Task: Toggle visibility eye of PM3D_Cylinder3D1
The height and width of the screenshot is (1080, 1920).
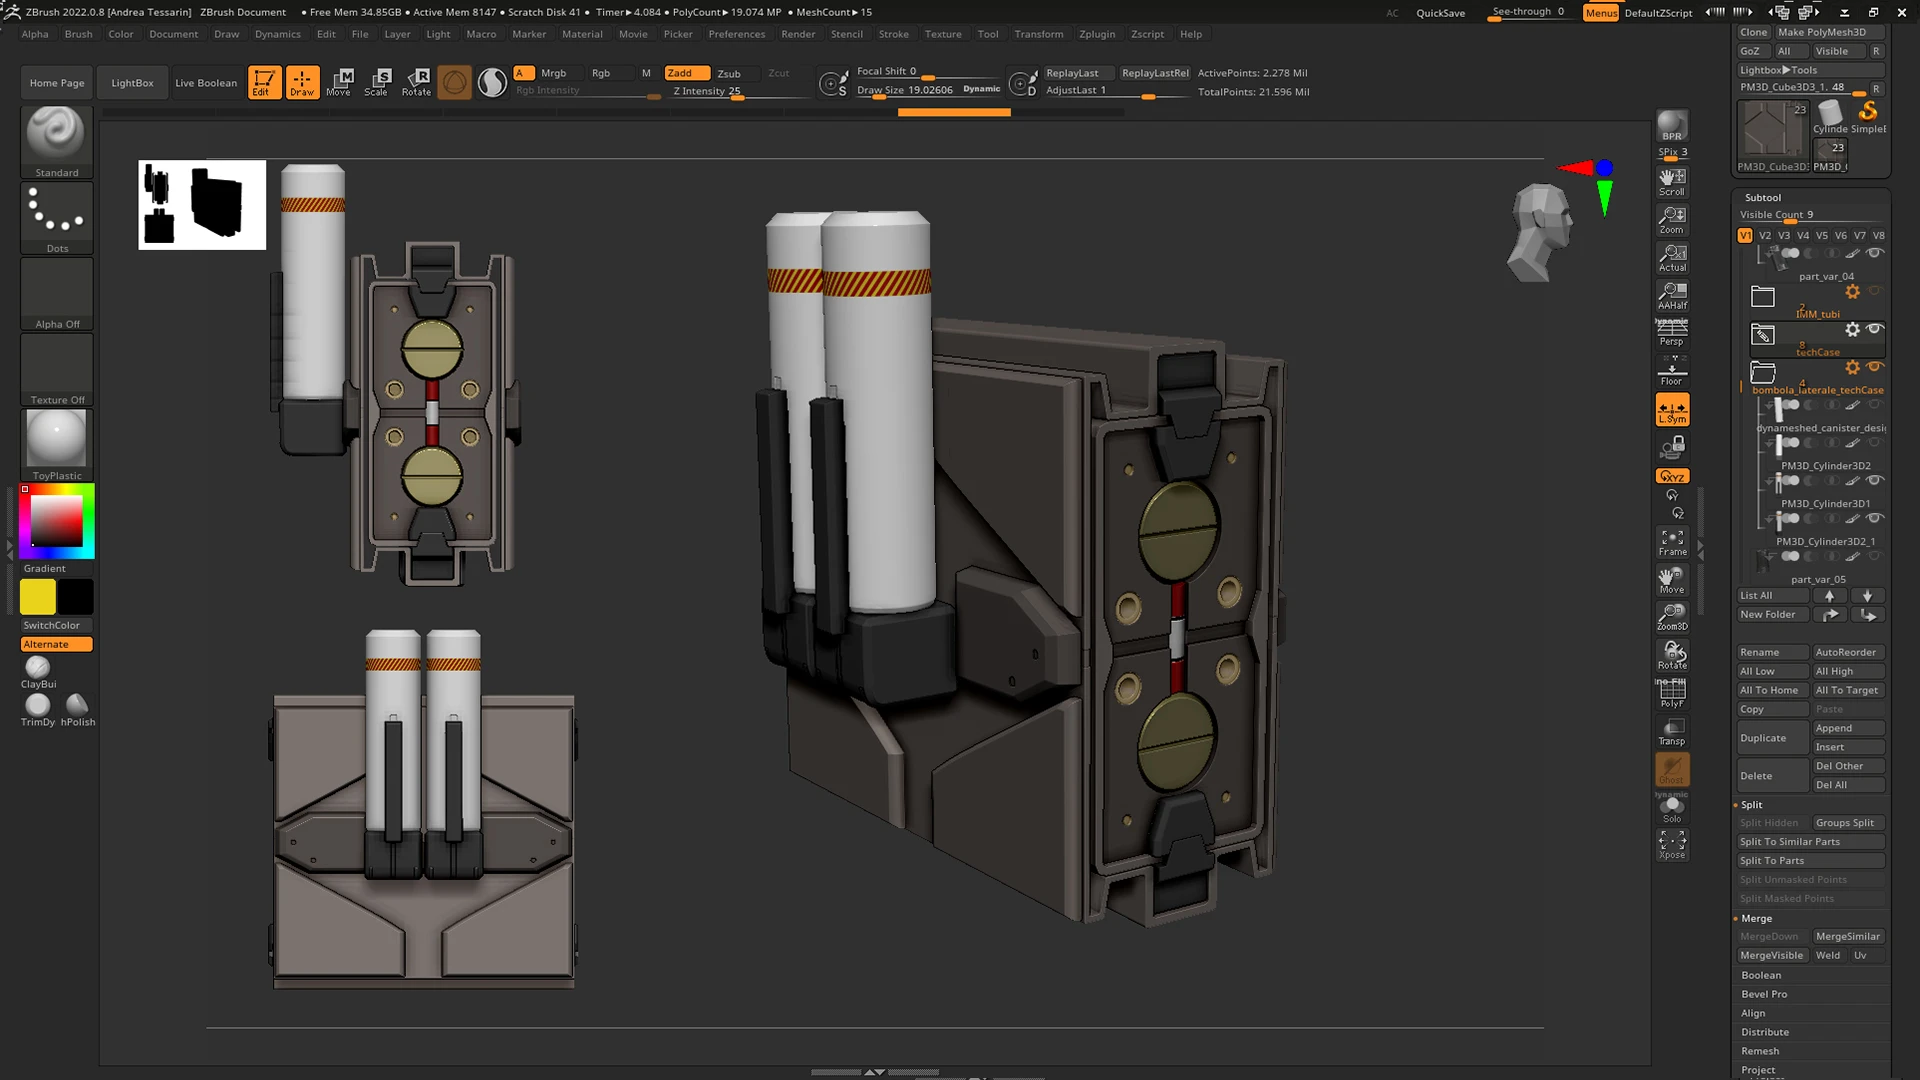Action: [1875, 480]
